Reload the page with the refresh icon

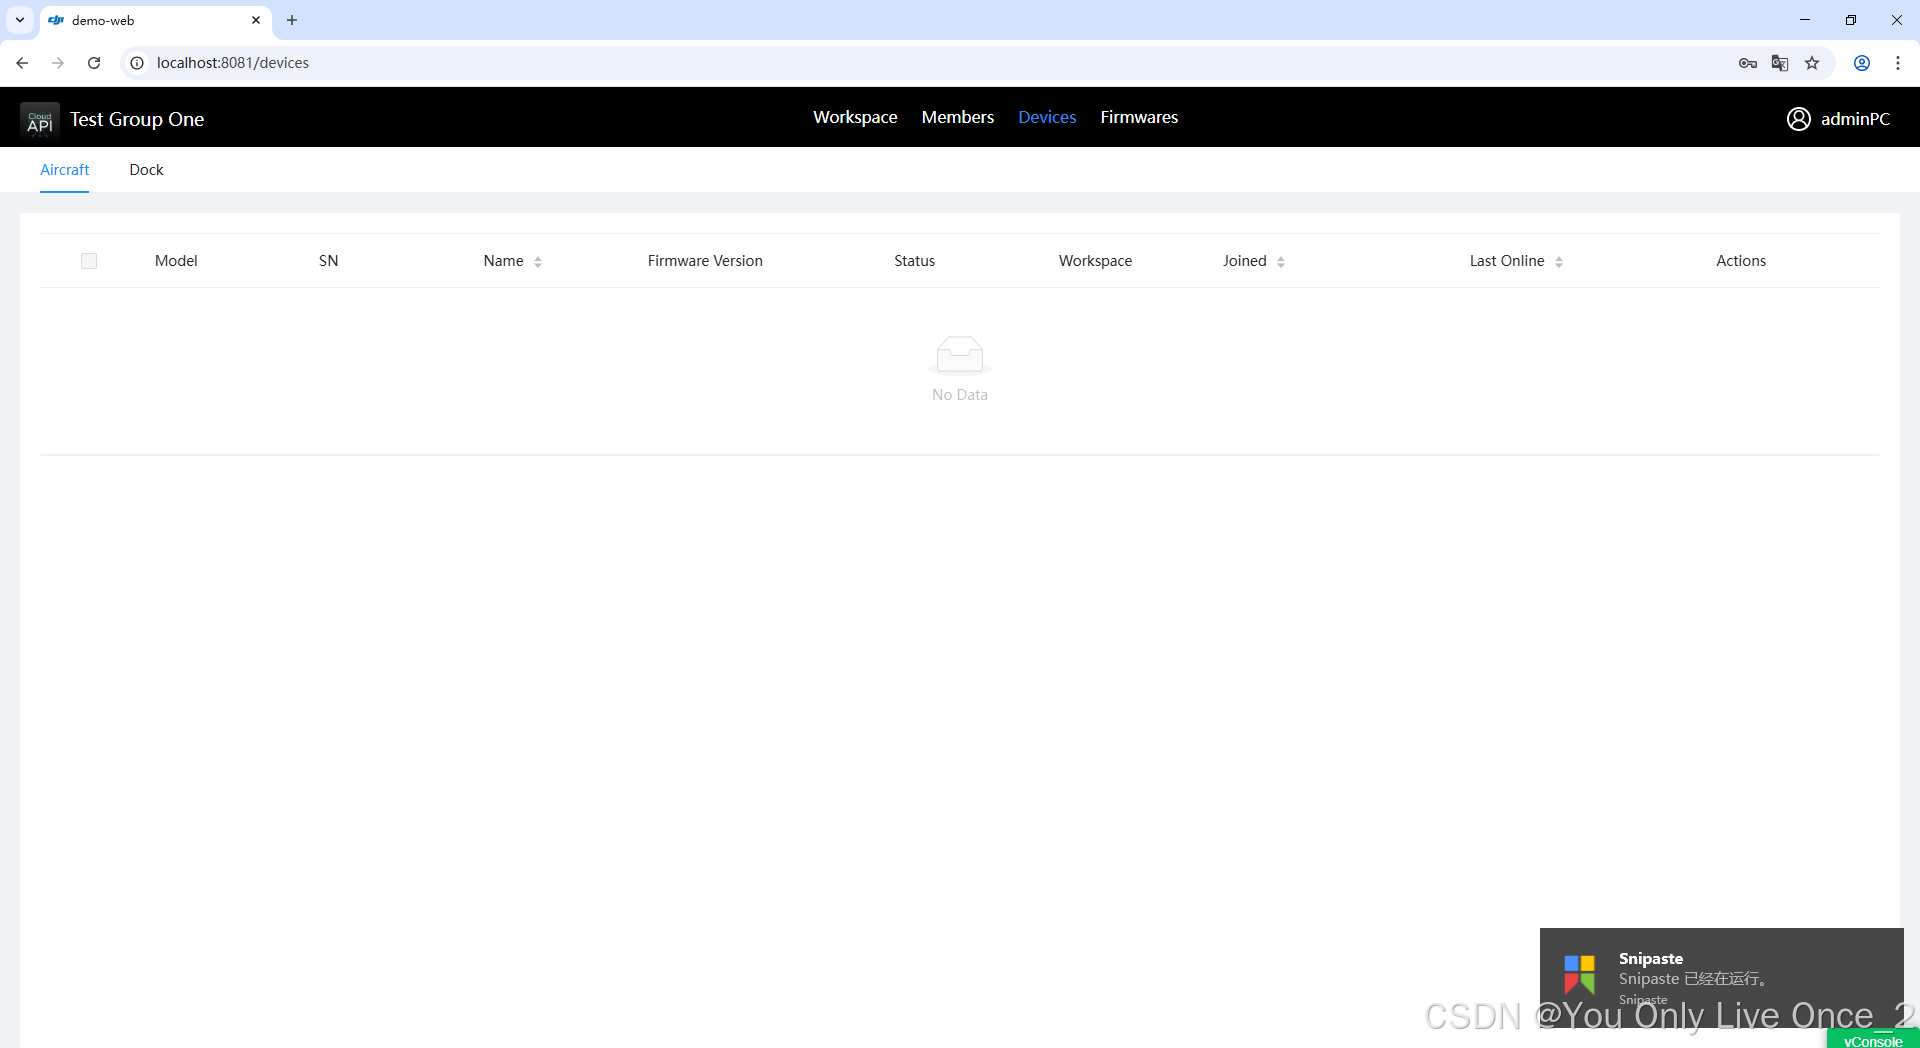pyautogui.click(x=94, y=63)
